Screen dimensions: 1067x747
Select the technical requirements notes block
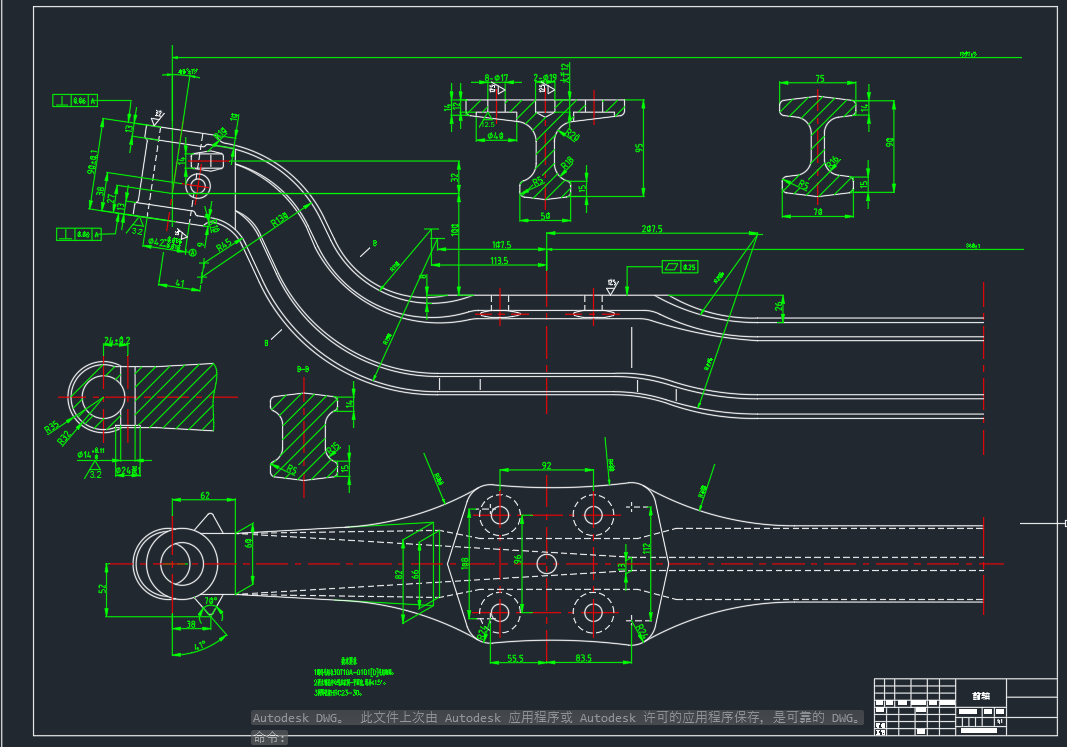coord(354,677)
